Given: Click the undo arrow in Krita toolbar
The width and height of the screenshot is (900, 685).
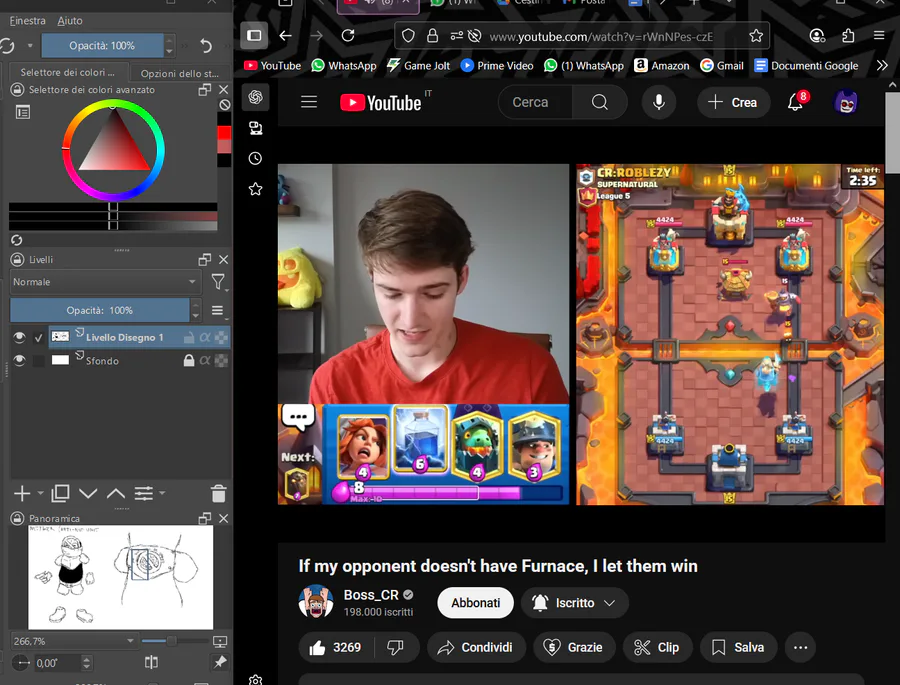Looking at the screenshot, I should [206, 45].
